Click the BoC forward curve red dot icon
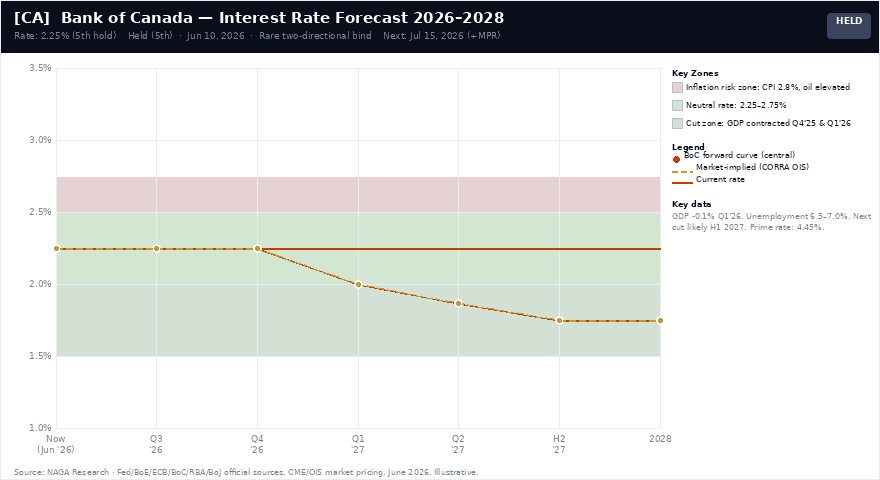 pos(676,159)
